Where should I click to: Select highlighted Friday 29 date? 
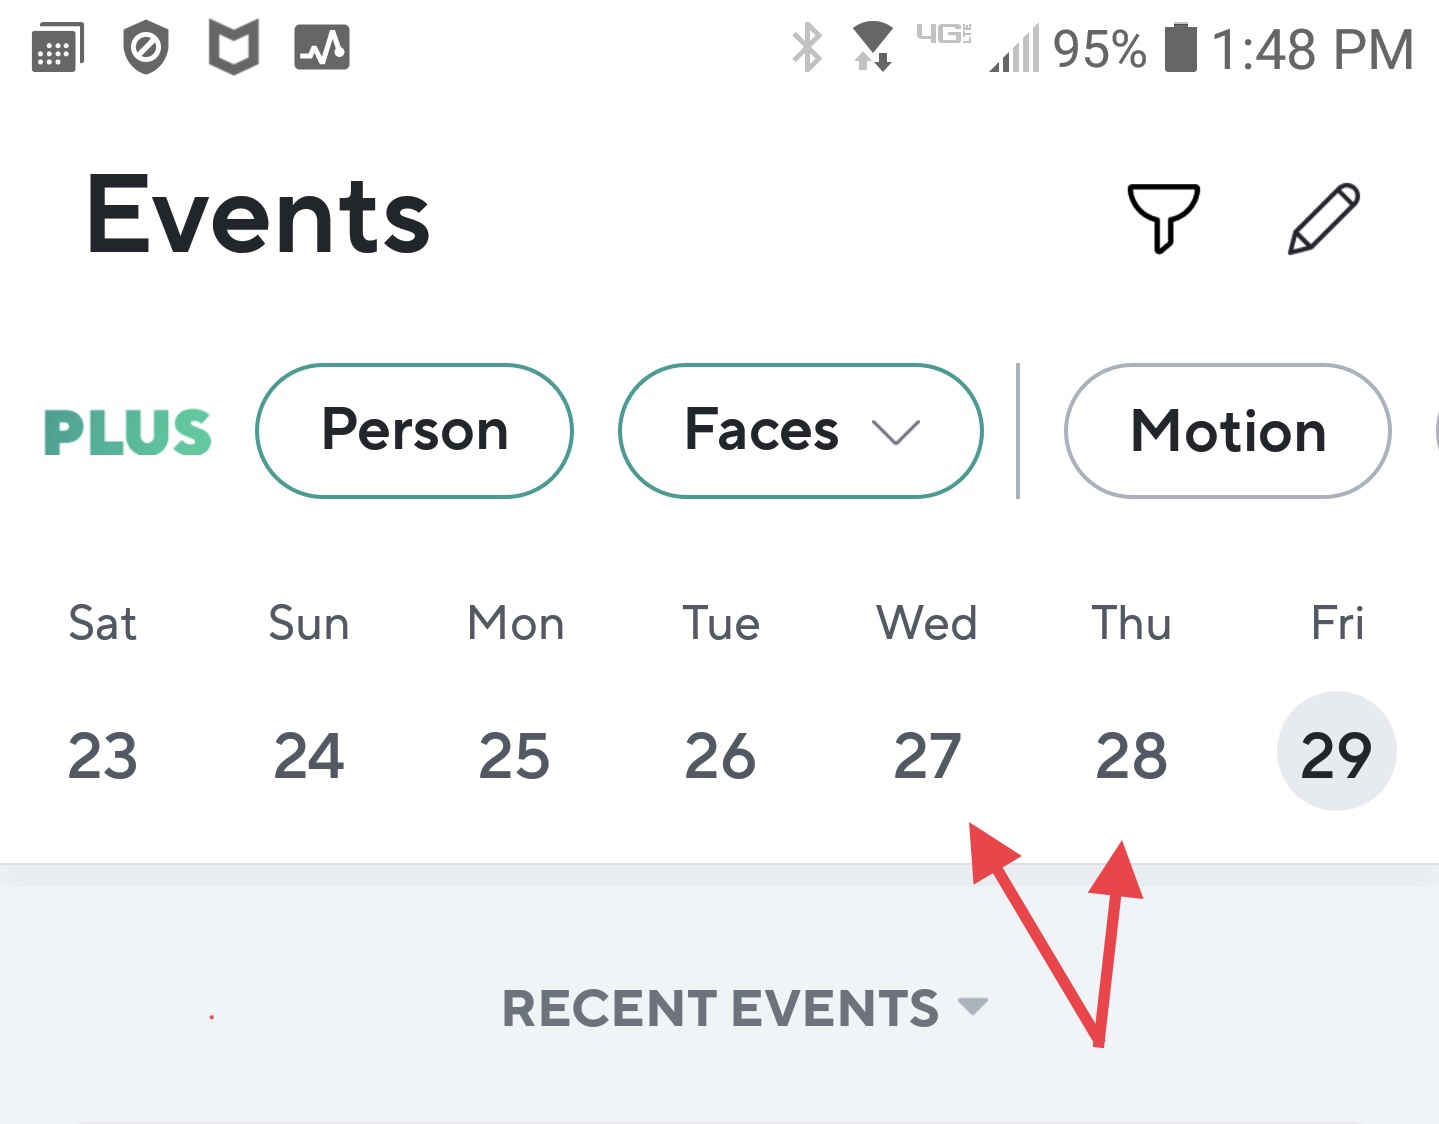point(1336,752)
